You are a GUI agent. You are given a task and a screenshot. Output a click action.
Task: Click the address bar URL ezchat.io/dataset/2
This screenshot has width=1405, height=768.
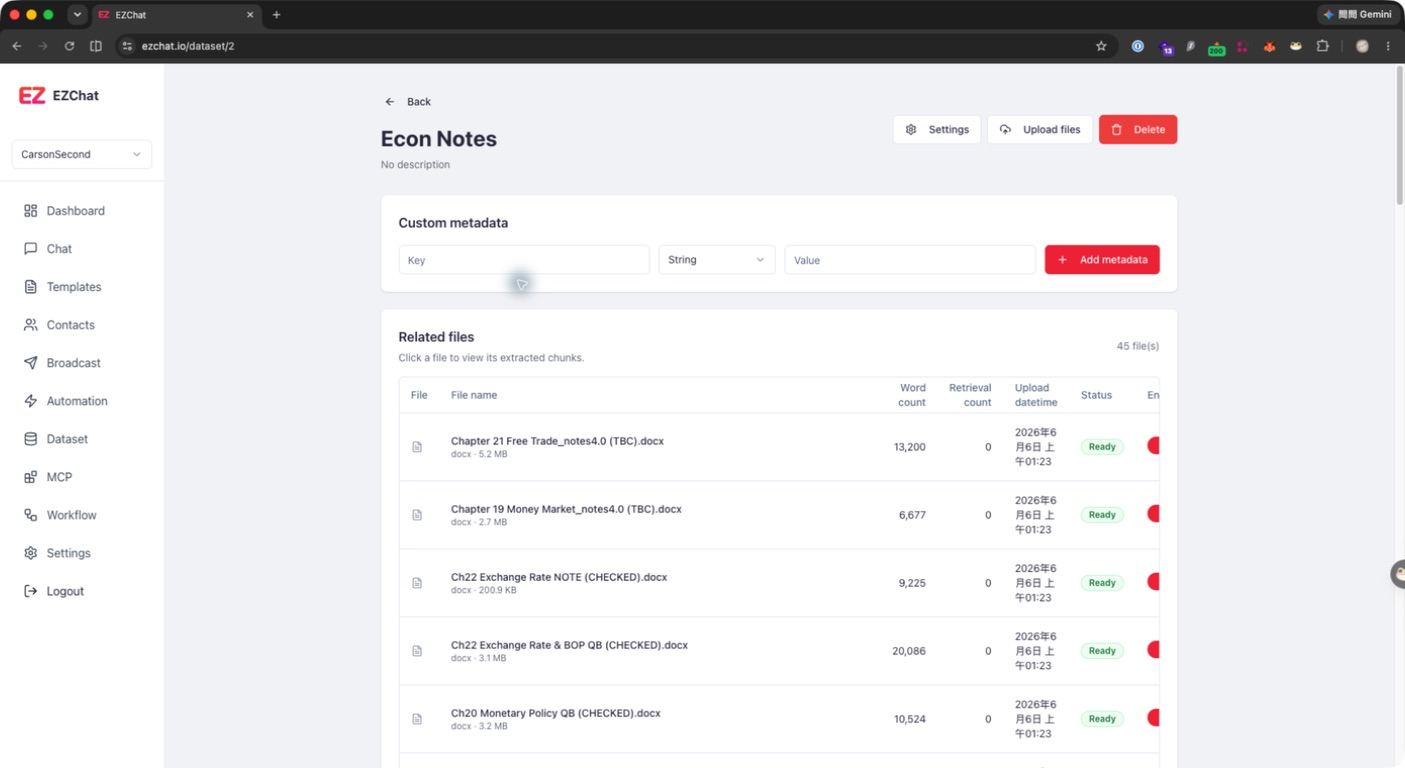pyautogui.click(x=188, y=46)
